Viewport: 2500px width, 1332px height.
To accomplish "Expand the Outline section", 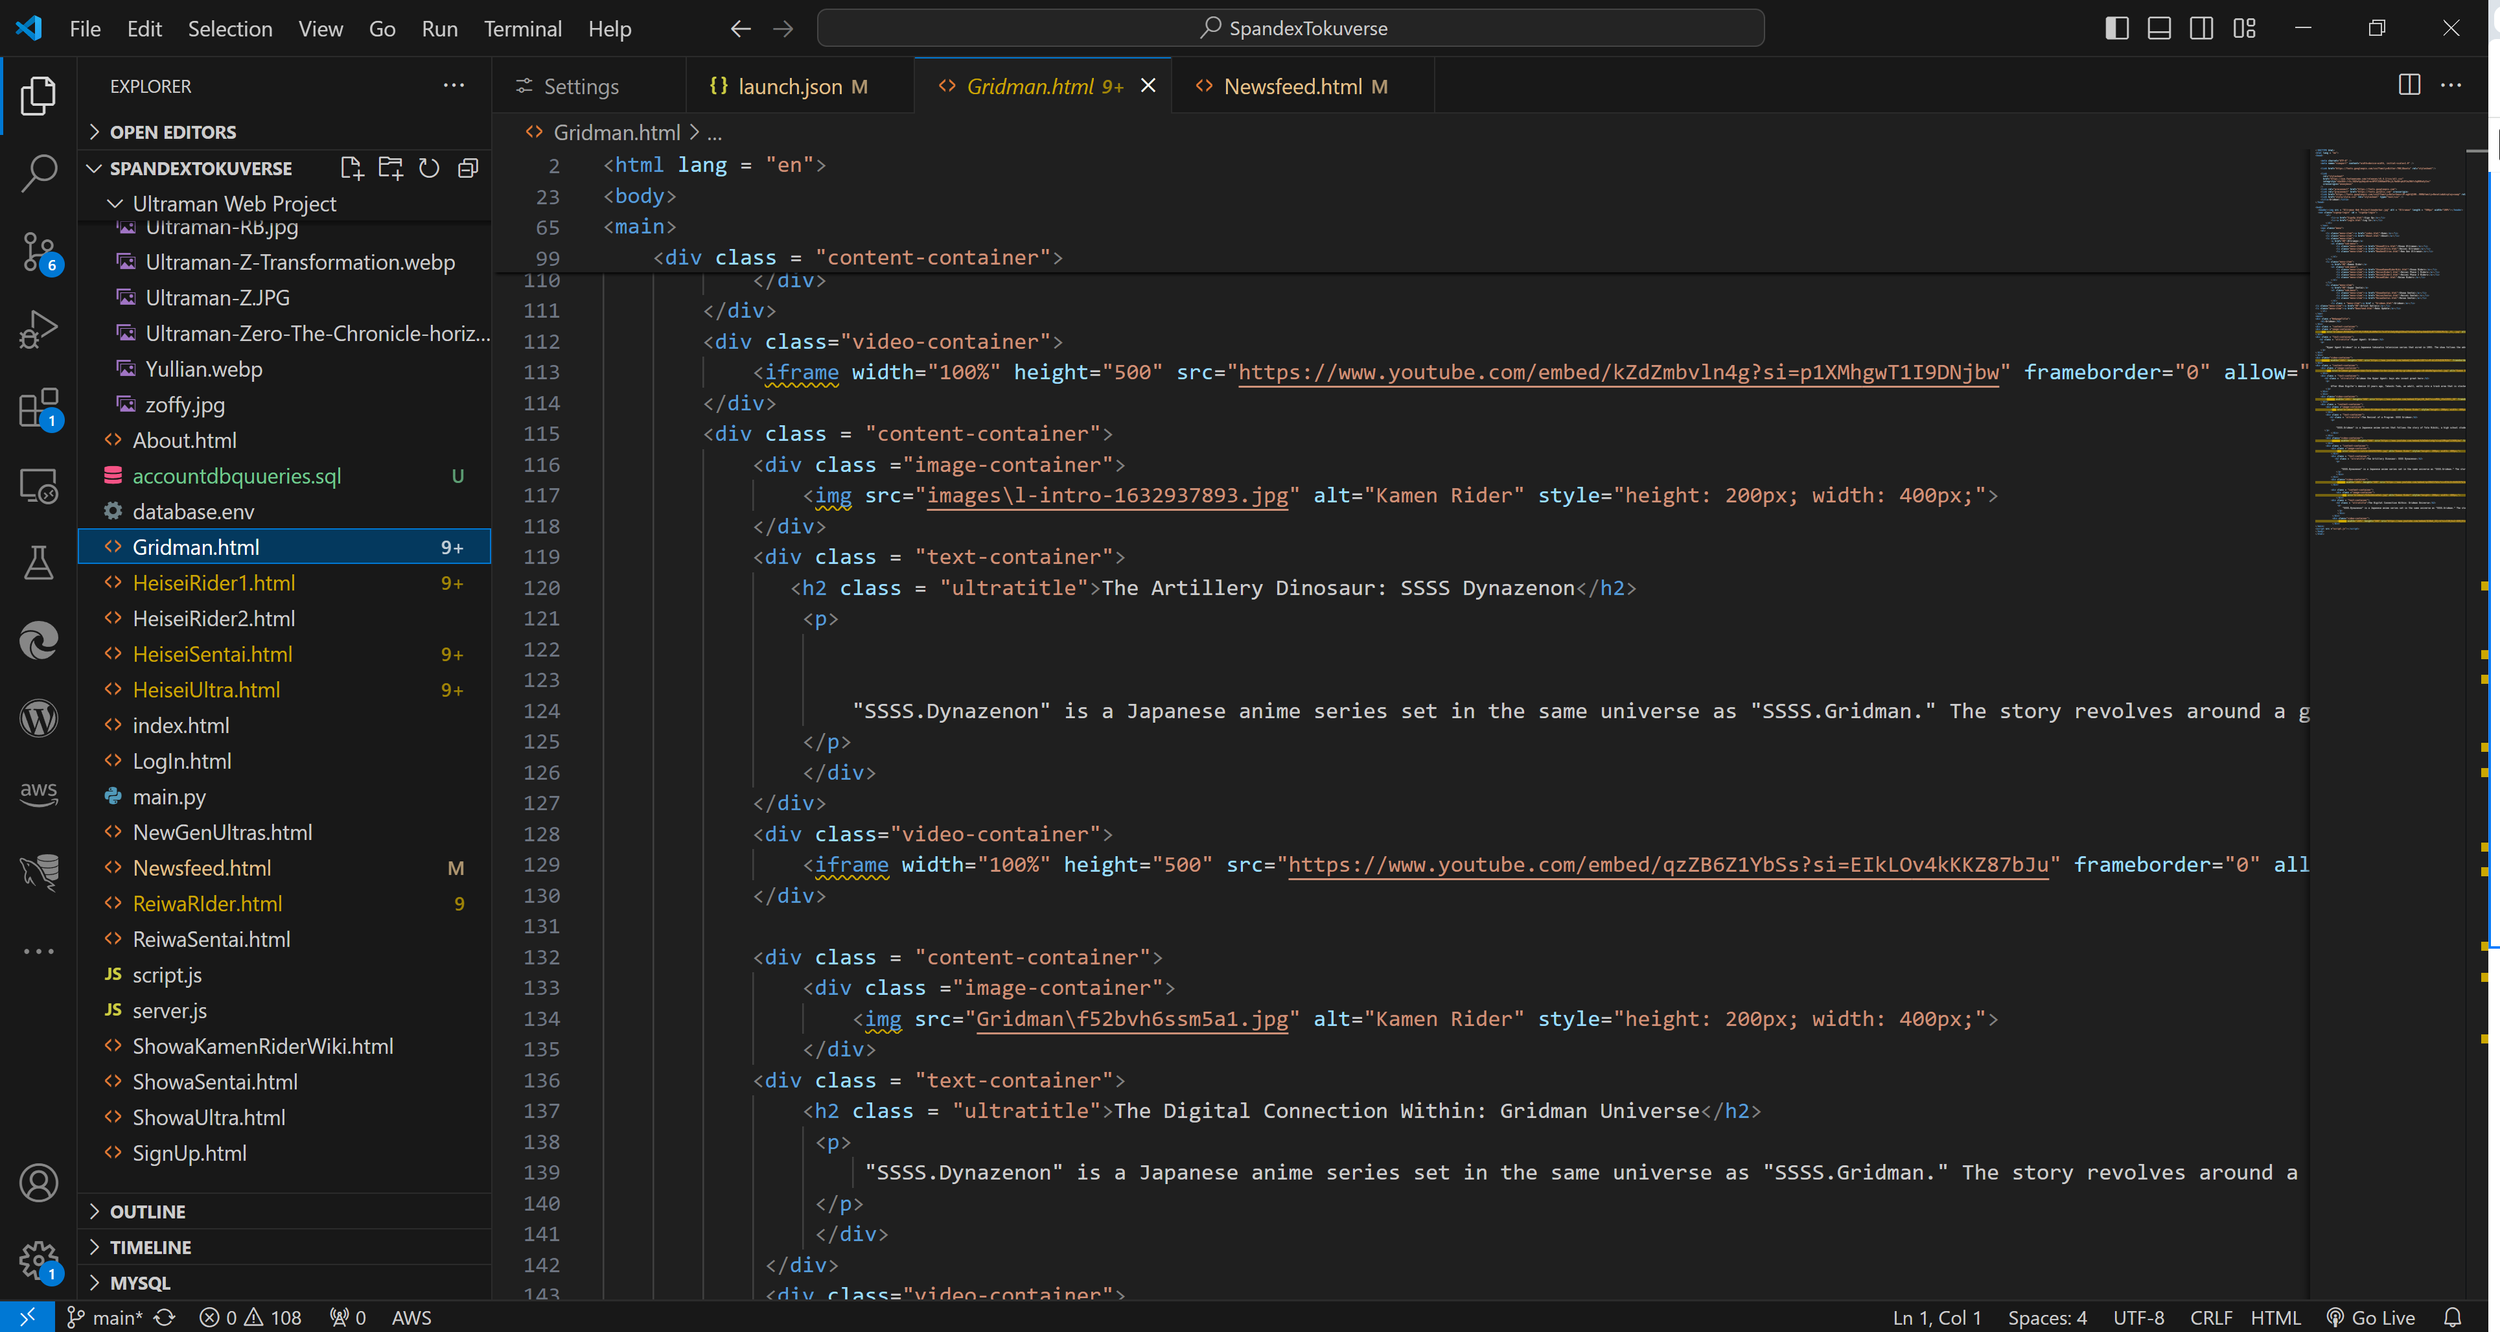I will tap(284, 1211).
